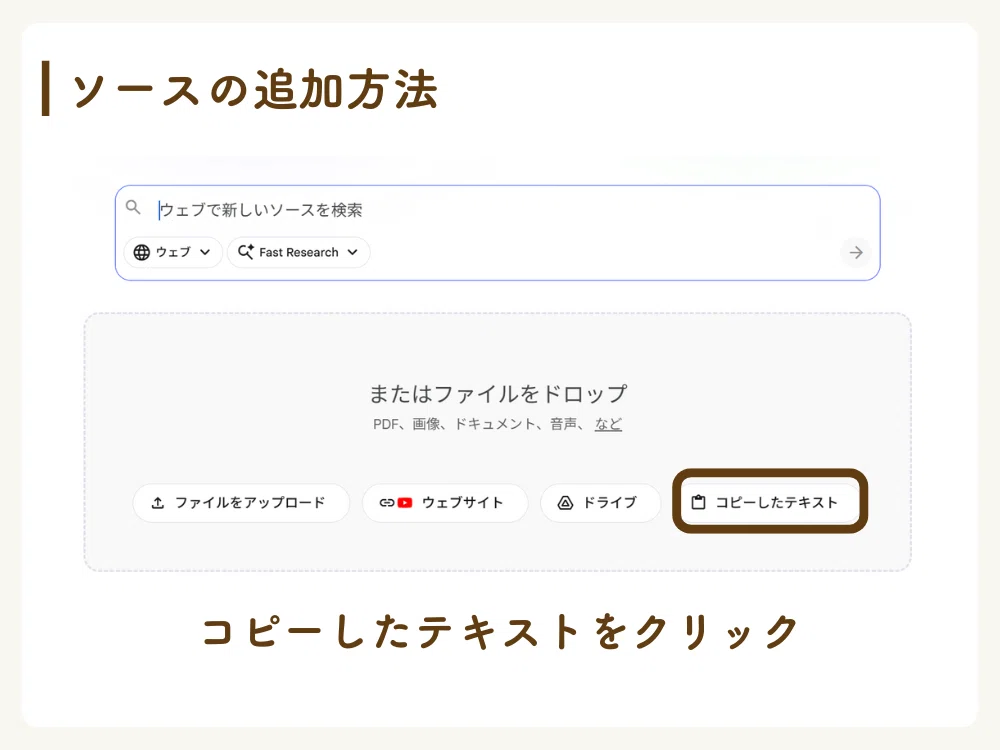
Task: Open the など supported formats link
Action: point(608,424)
